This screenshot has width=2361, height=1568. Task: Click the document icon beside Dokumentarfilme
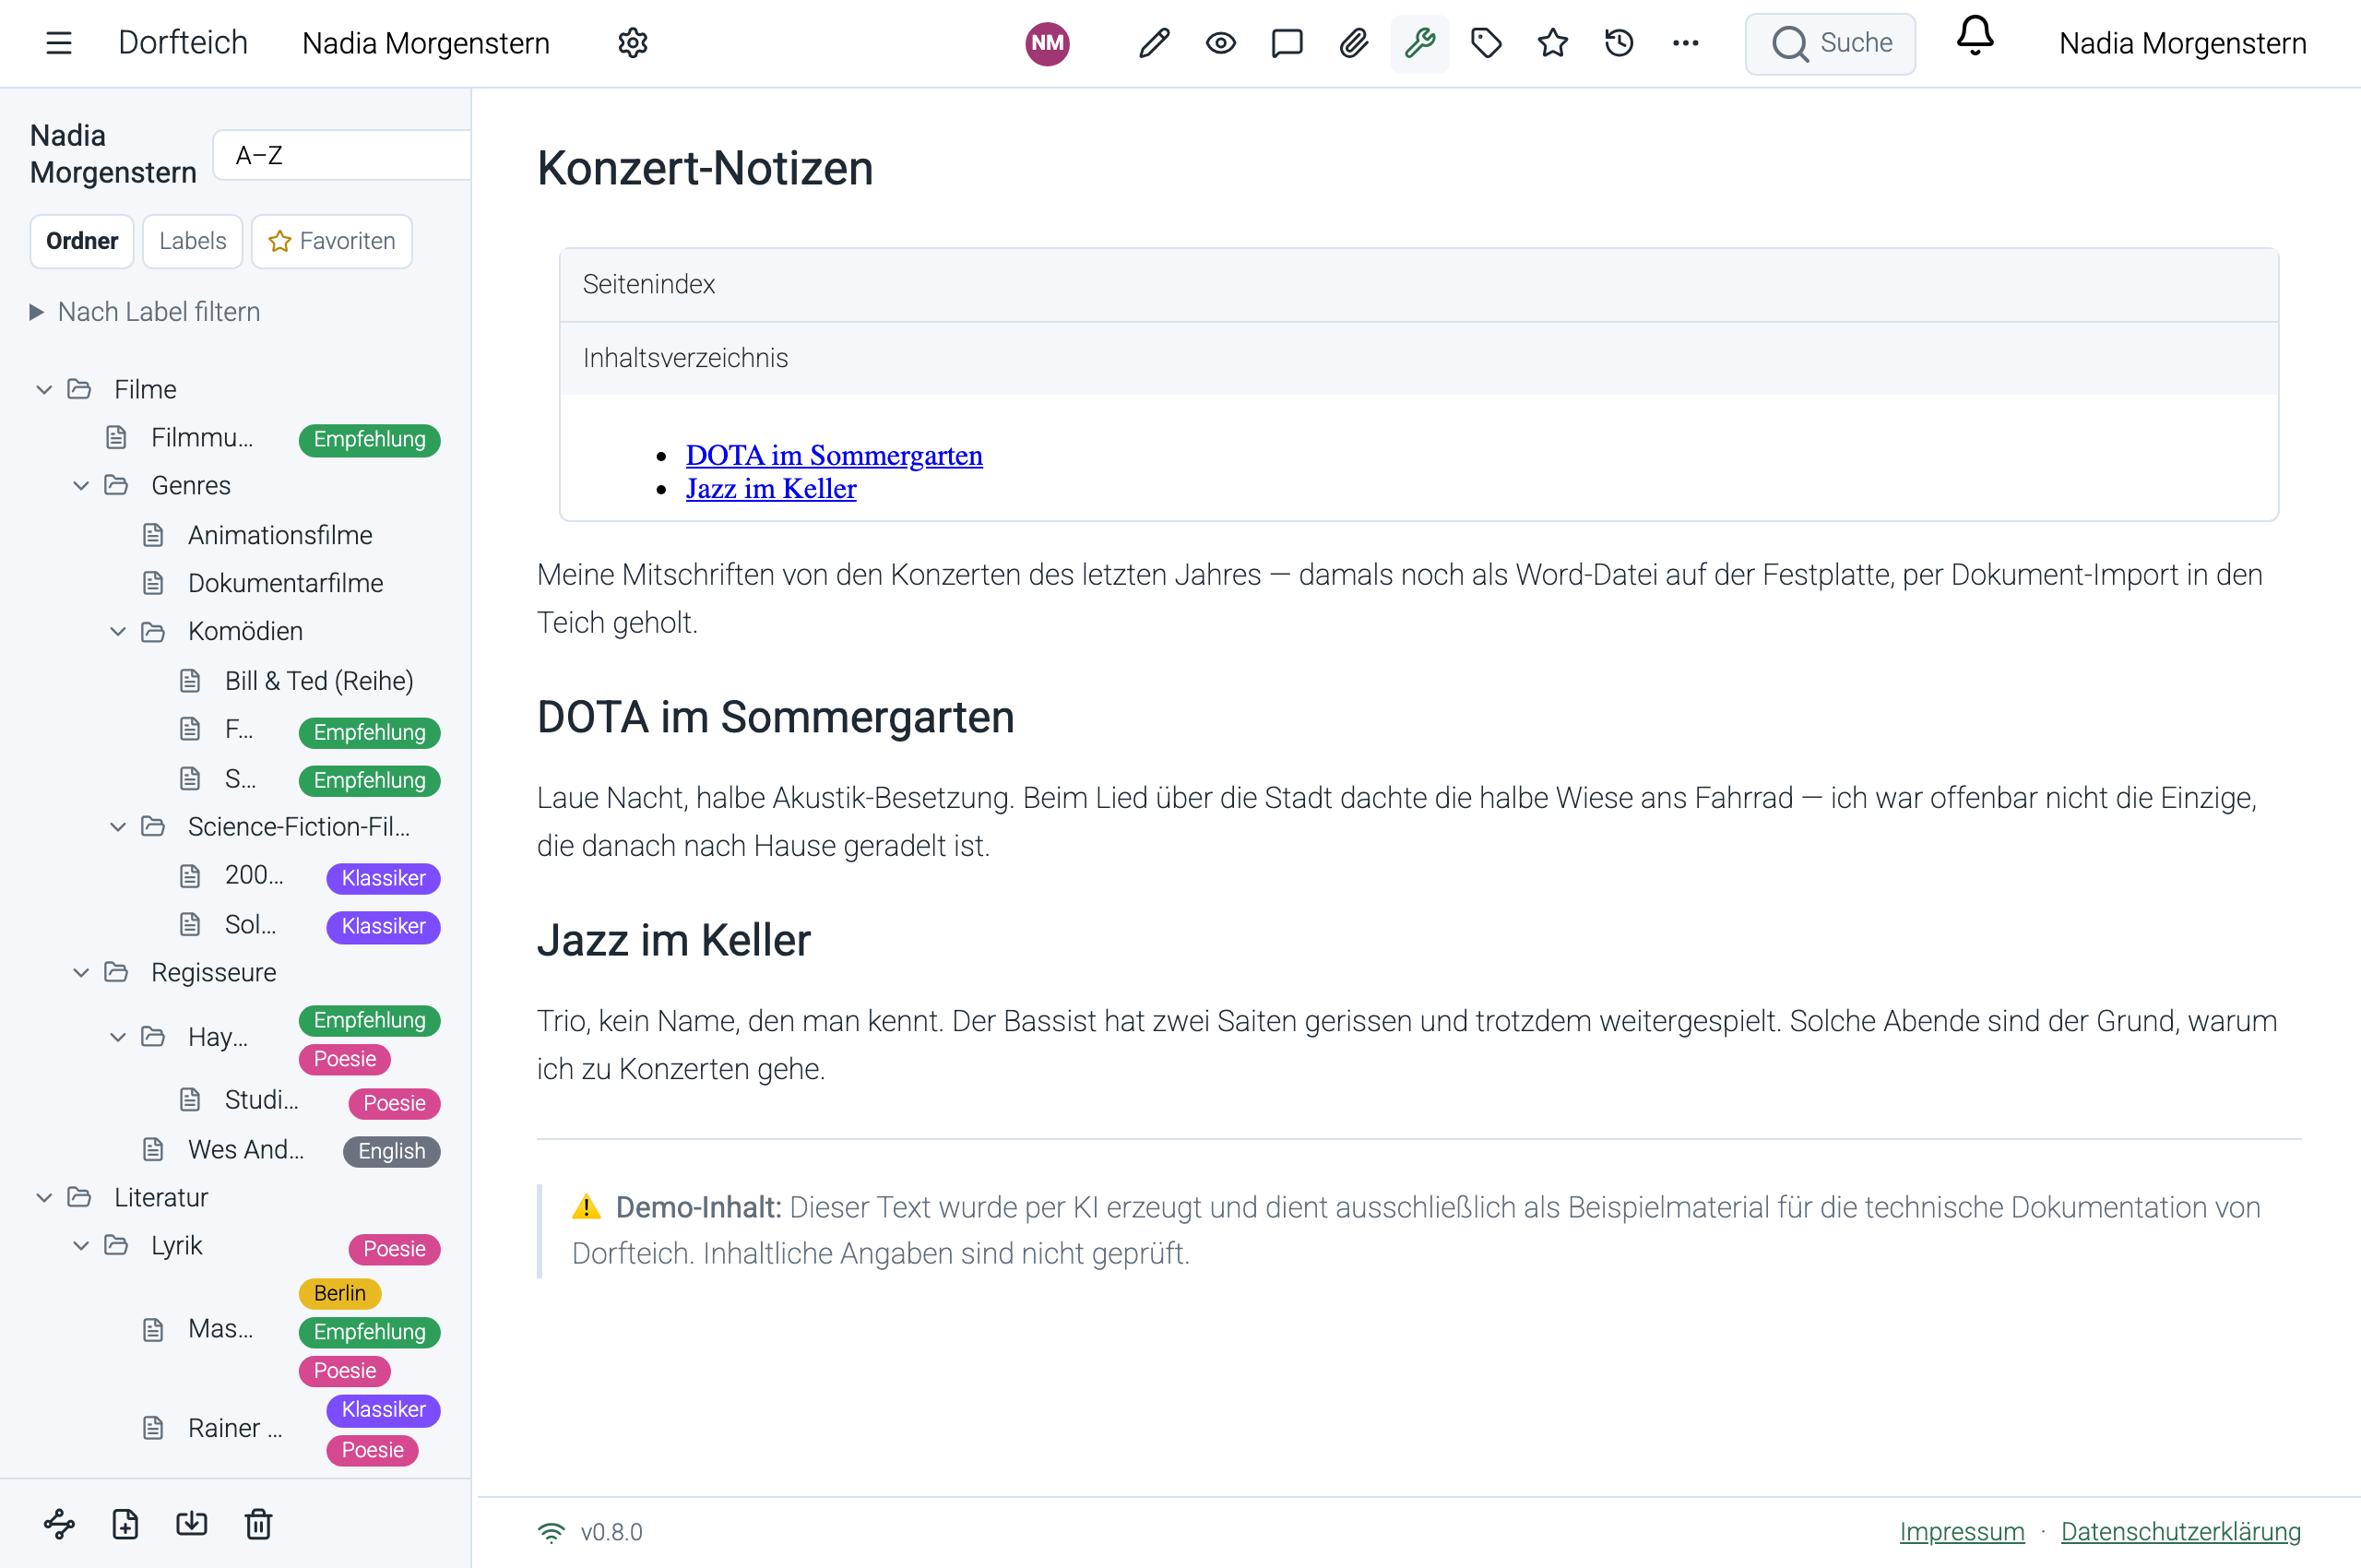click(153, 583)
